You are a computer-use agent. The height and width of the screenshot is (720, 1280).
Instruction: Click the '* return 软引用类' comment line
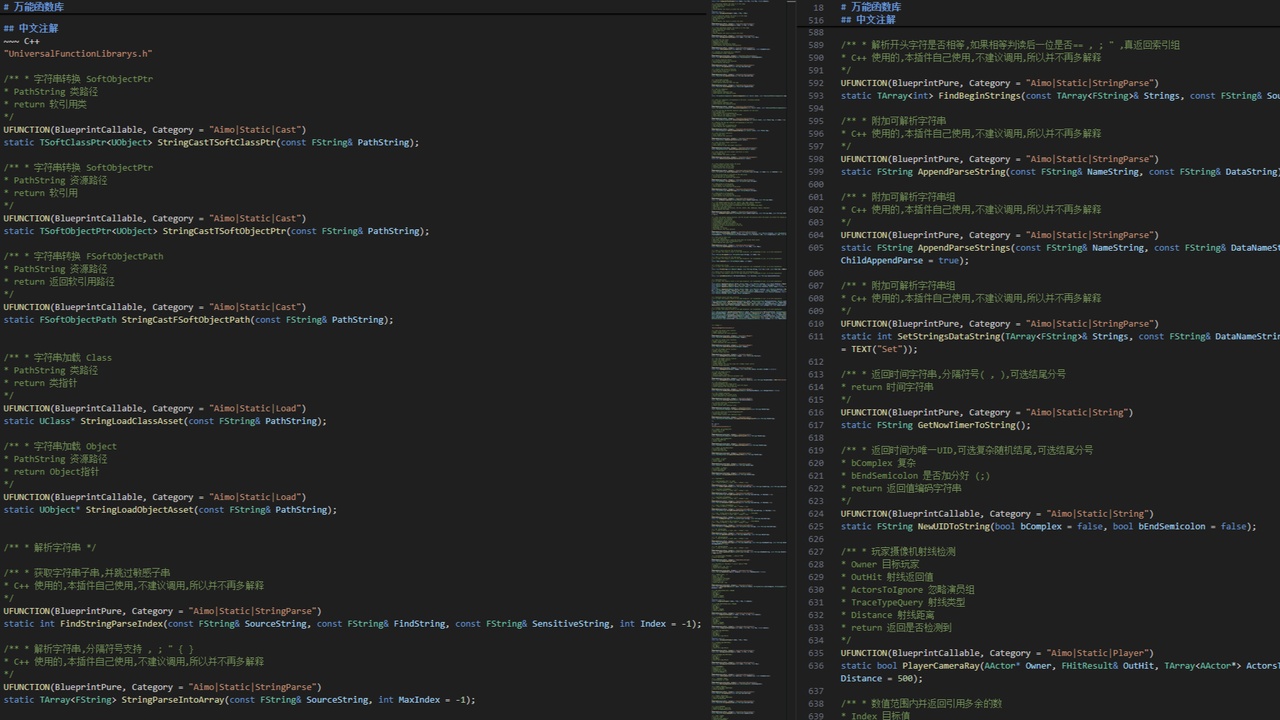45,104
